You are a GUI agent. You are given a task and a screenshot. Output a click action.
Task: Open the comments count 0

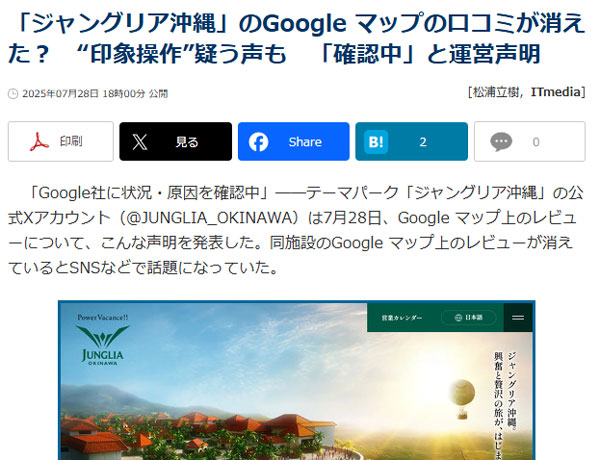530,142
